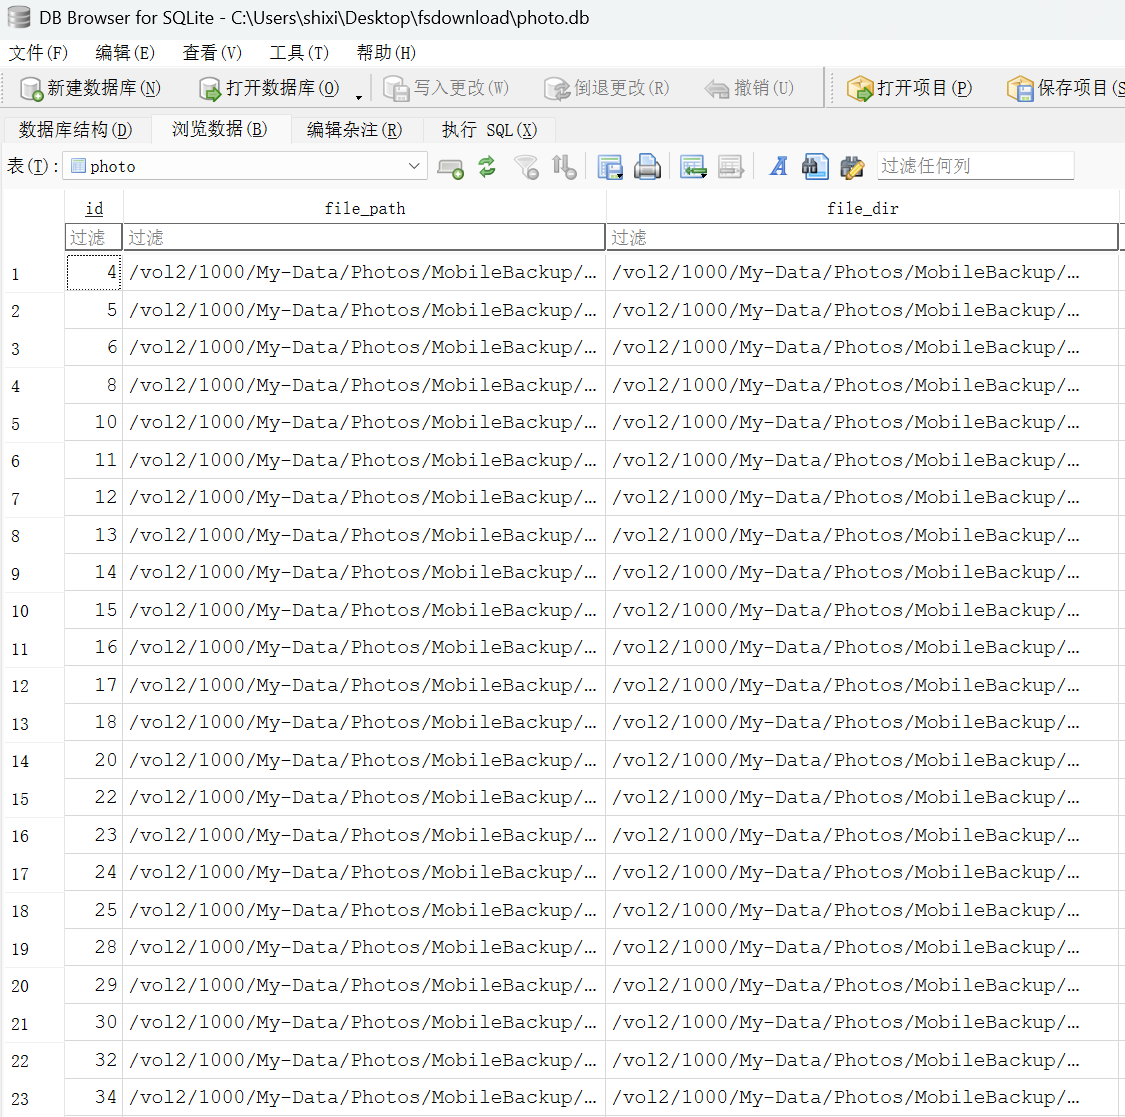Open the Edit (编辑) menu

125,53
